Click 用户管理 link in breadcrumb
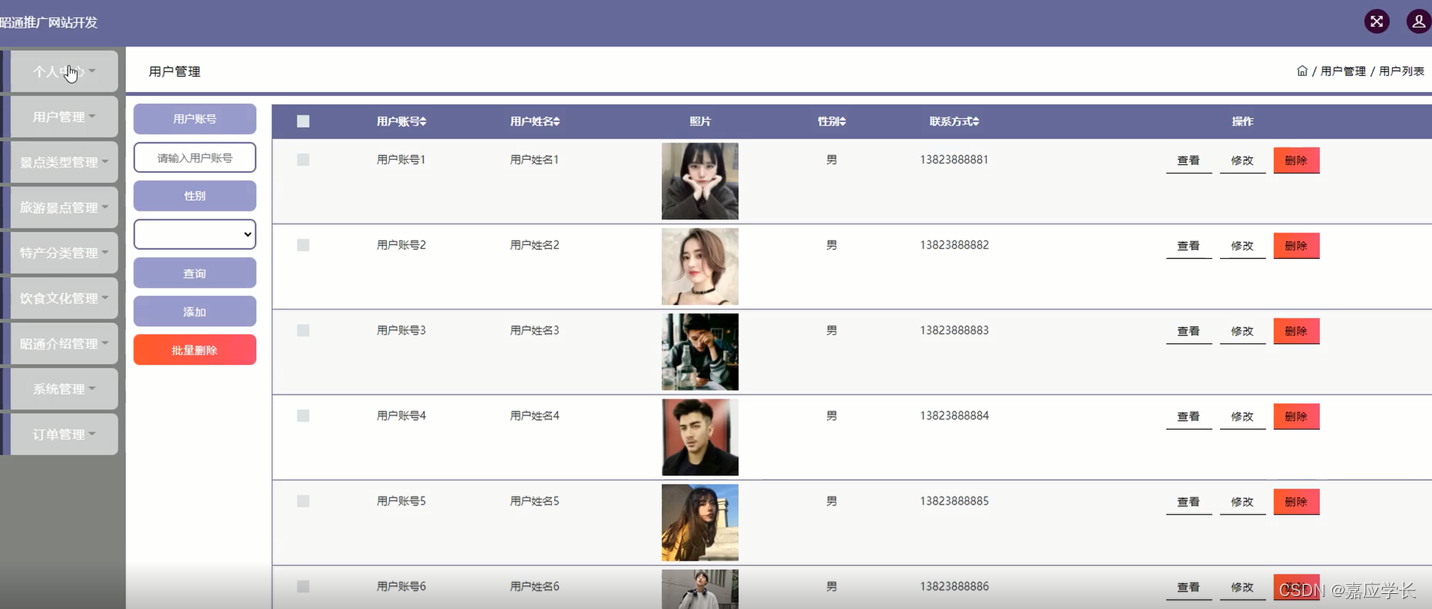 tap(1343, 71)
